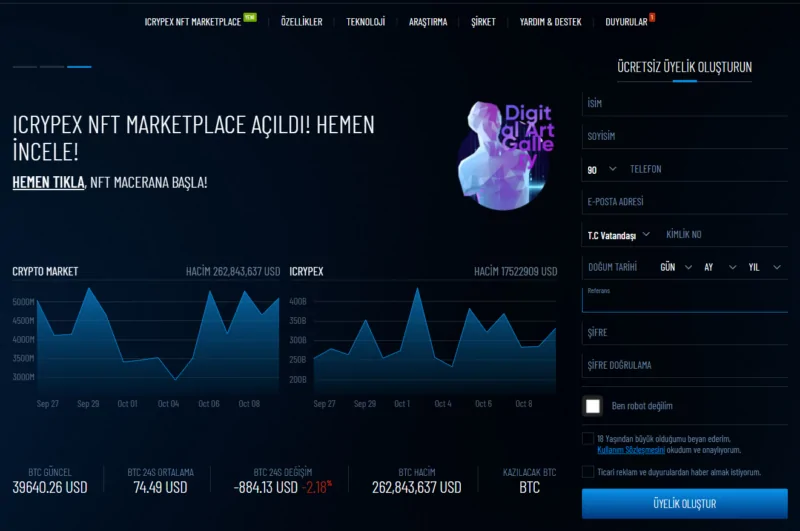Click the Şifre password field

(685, 333)
